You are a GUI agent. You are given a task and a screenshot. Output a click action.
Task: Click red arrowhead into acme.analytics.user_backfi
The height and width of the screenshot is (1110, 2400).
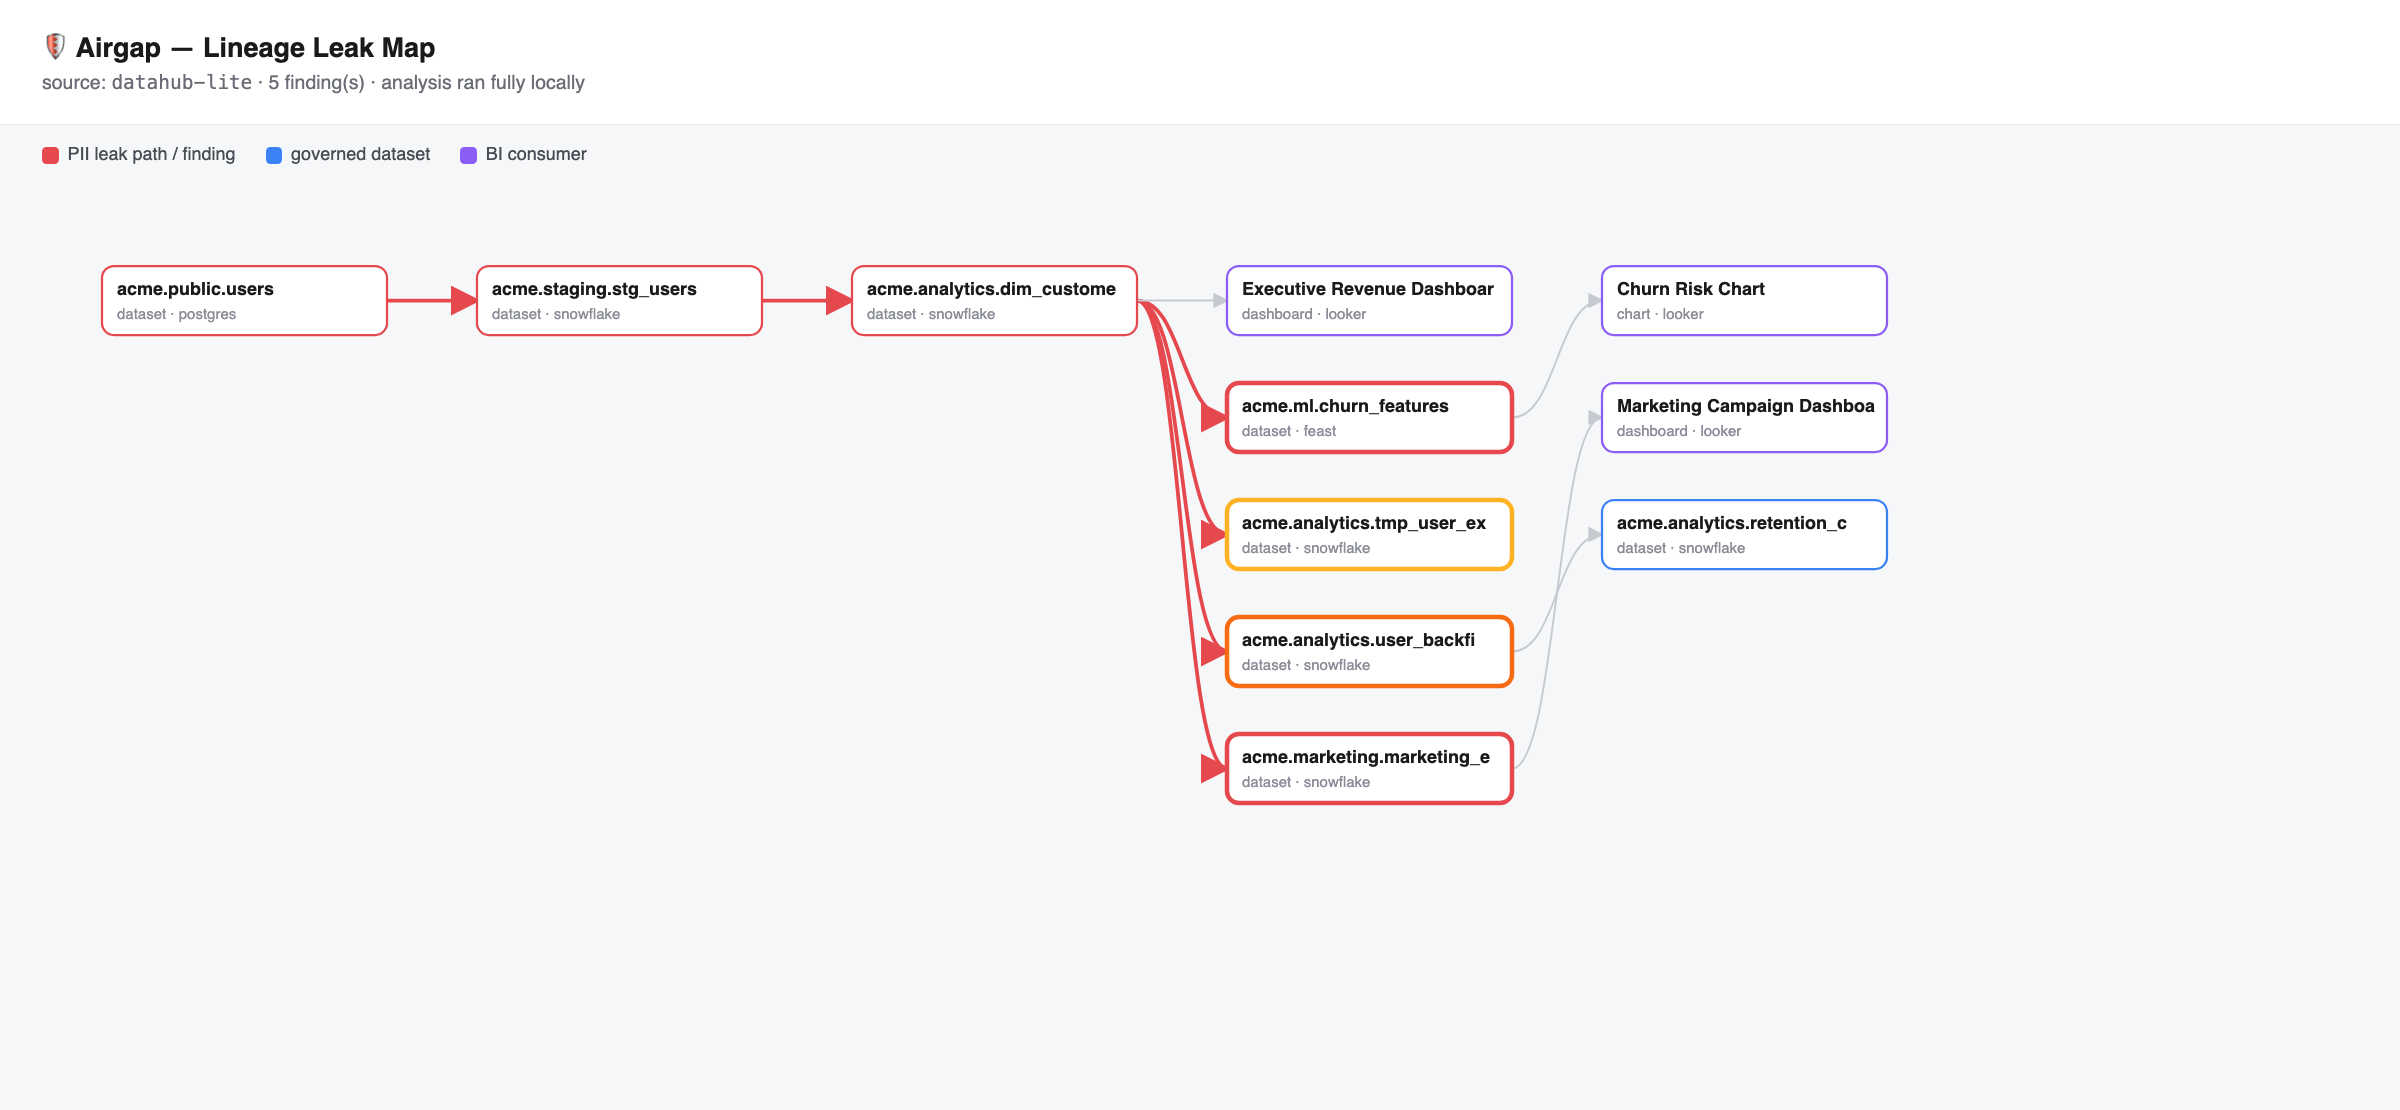coord(1214,651)
